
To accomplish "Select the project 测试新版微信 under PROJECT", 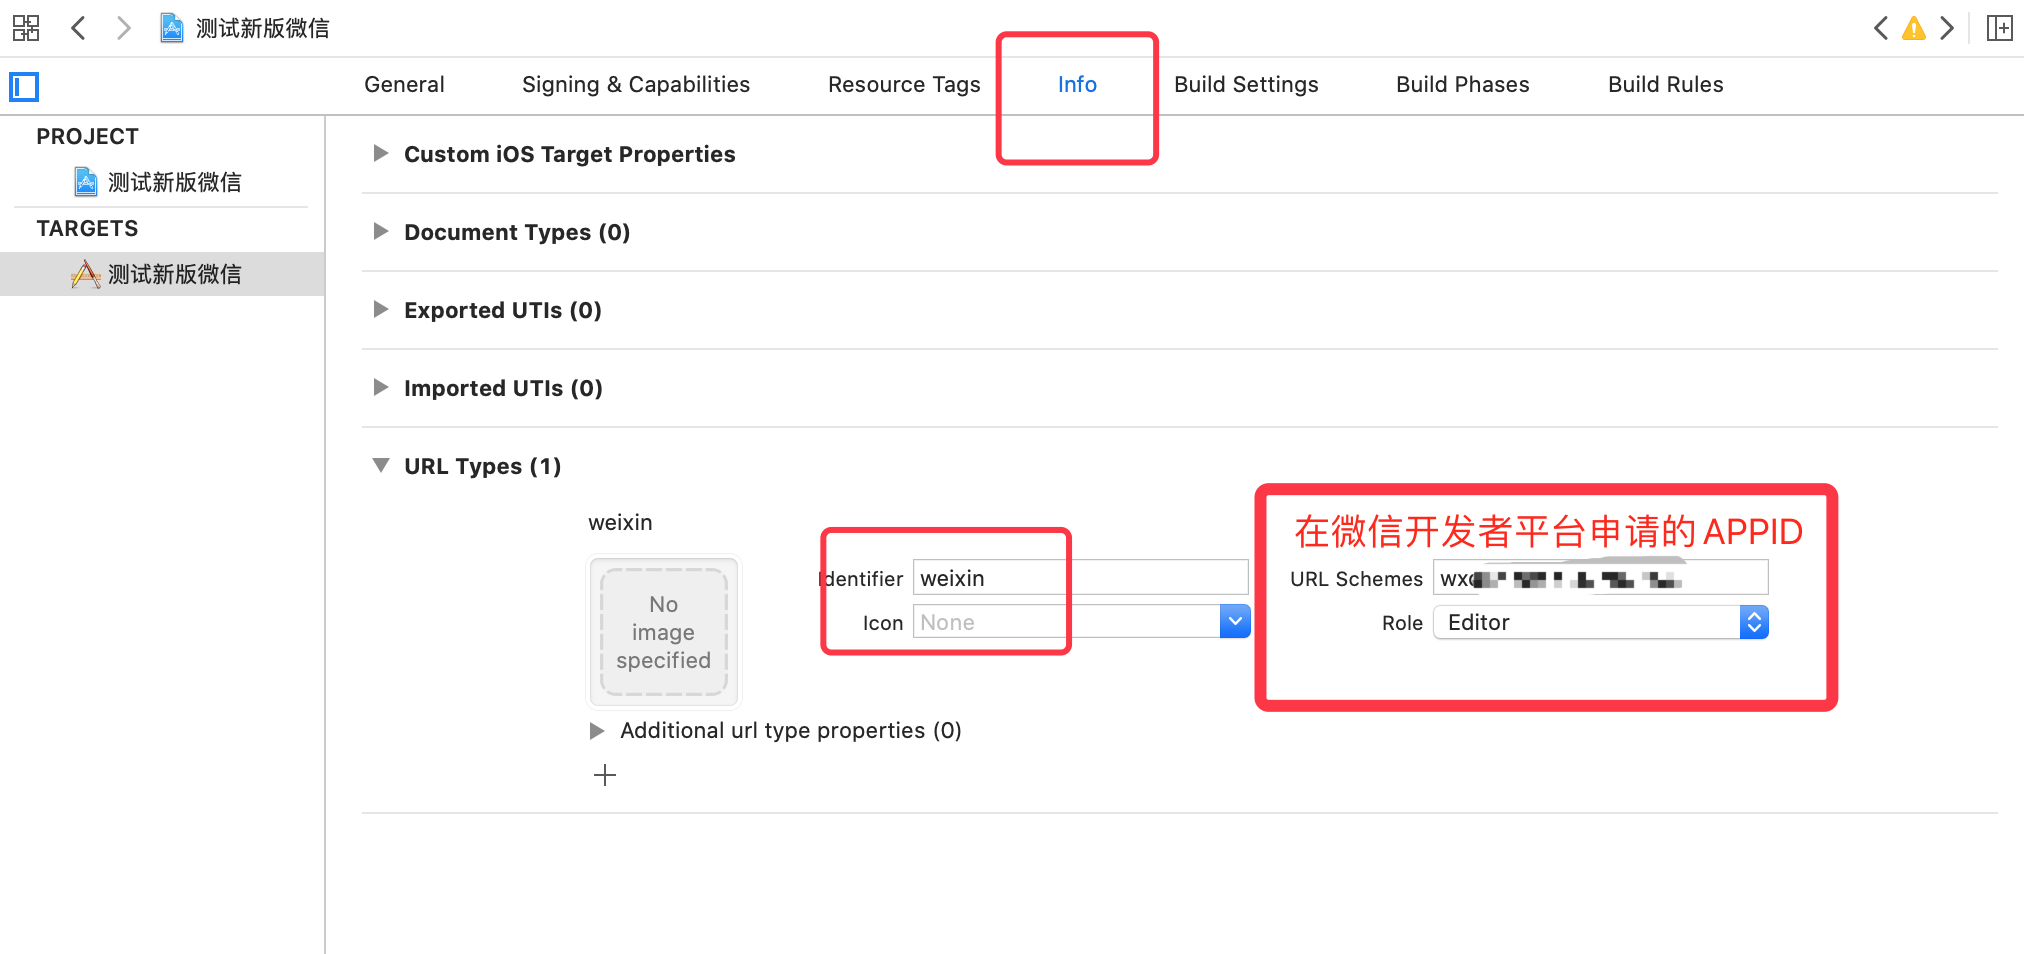I will (x=175, y=182).
